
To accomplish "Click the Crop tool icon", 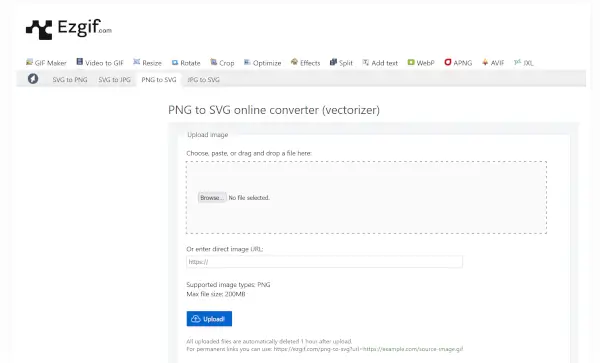I will tap(214, 62).
